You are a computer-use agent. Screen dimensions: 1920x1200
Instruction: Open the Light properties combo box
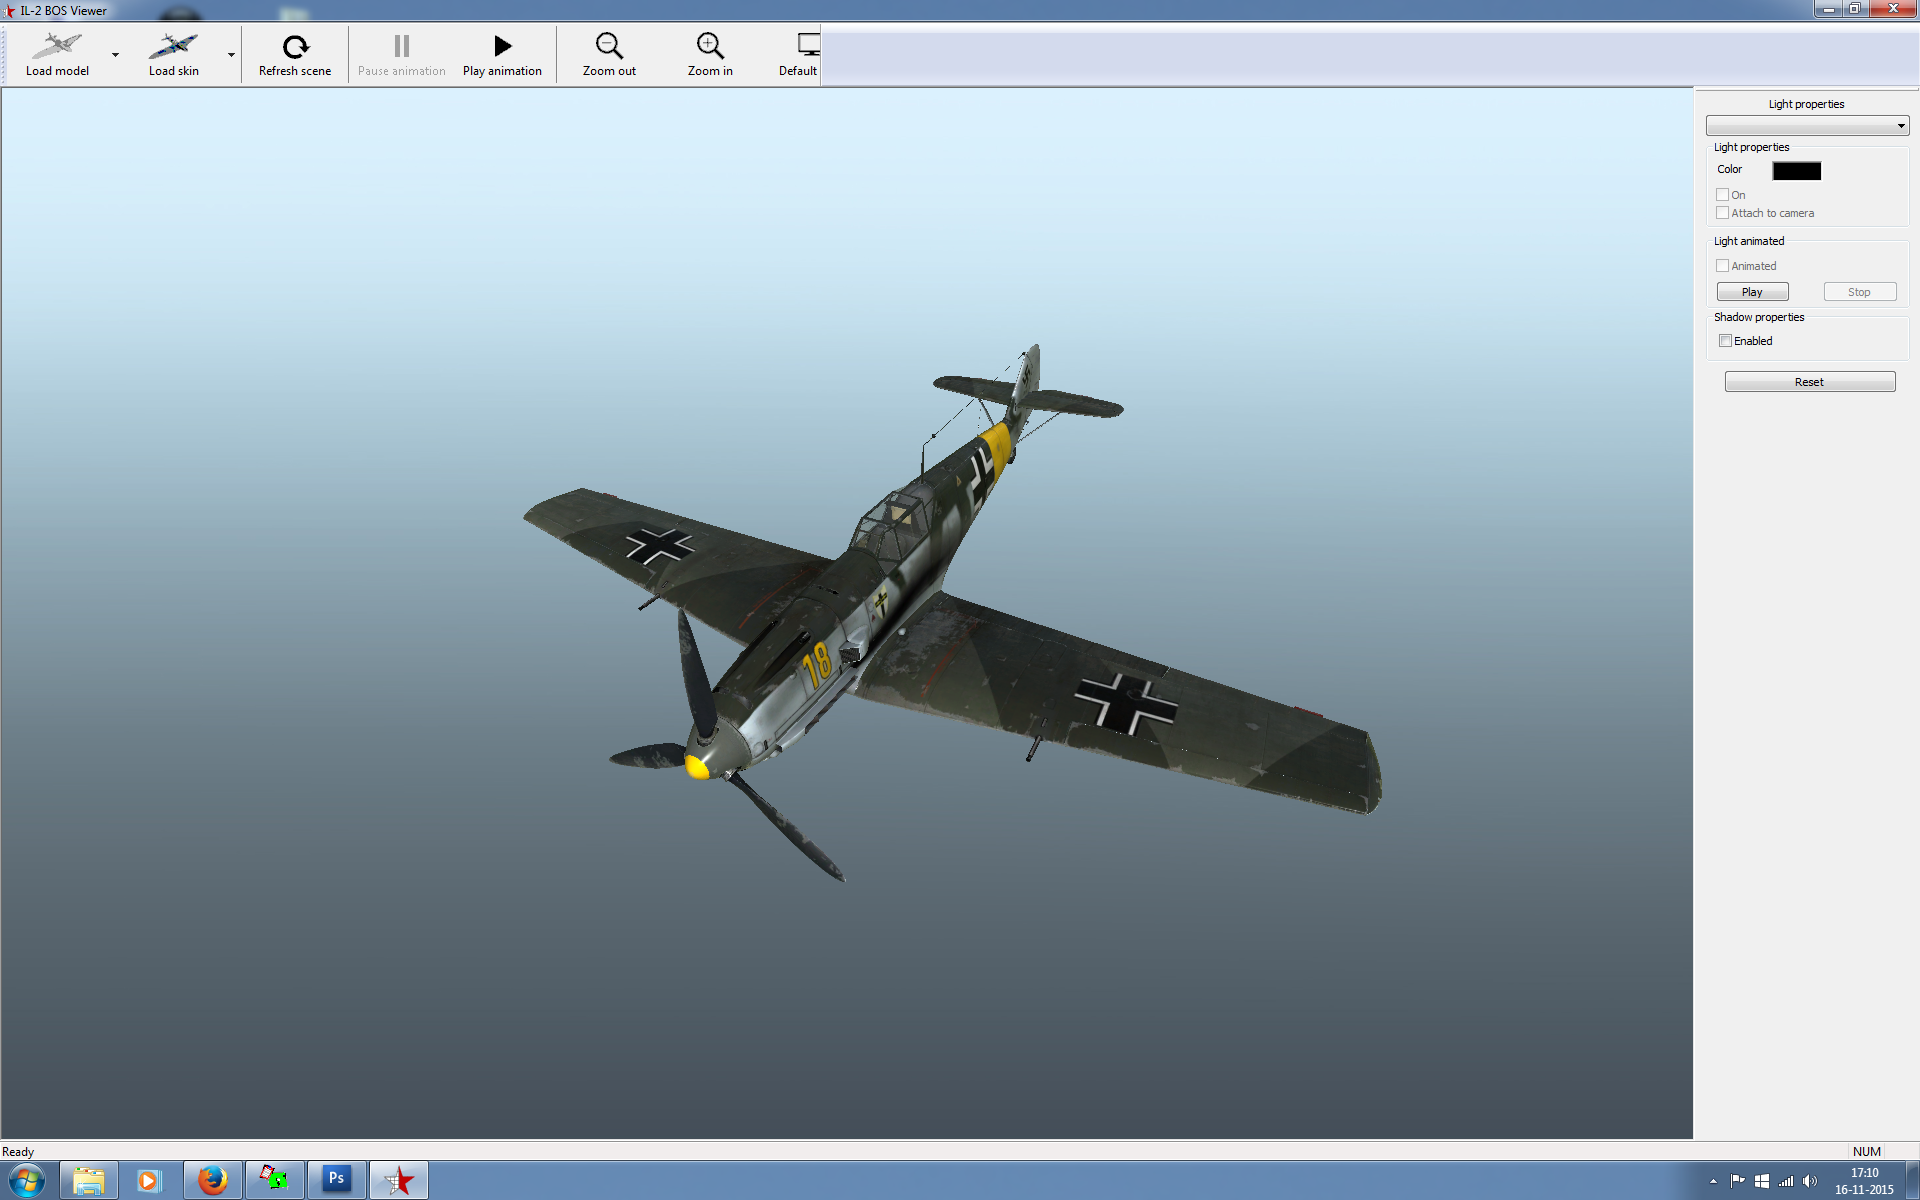coord(1807,126)
